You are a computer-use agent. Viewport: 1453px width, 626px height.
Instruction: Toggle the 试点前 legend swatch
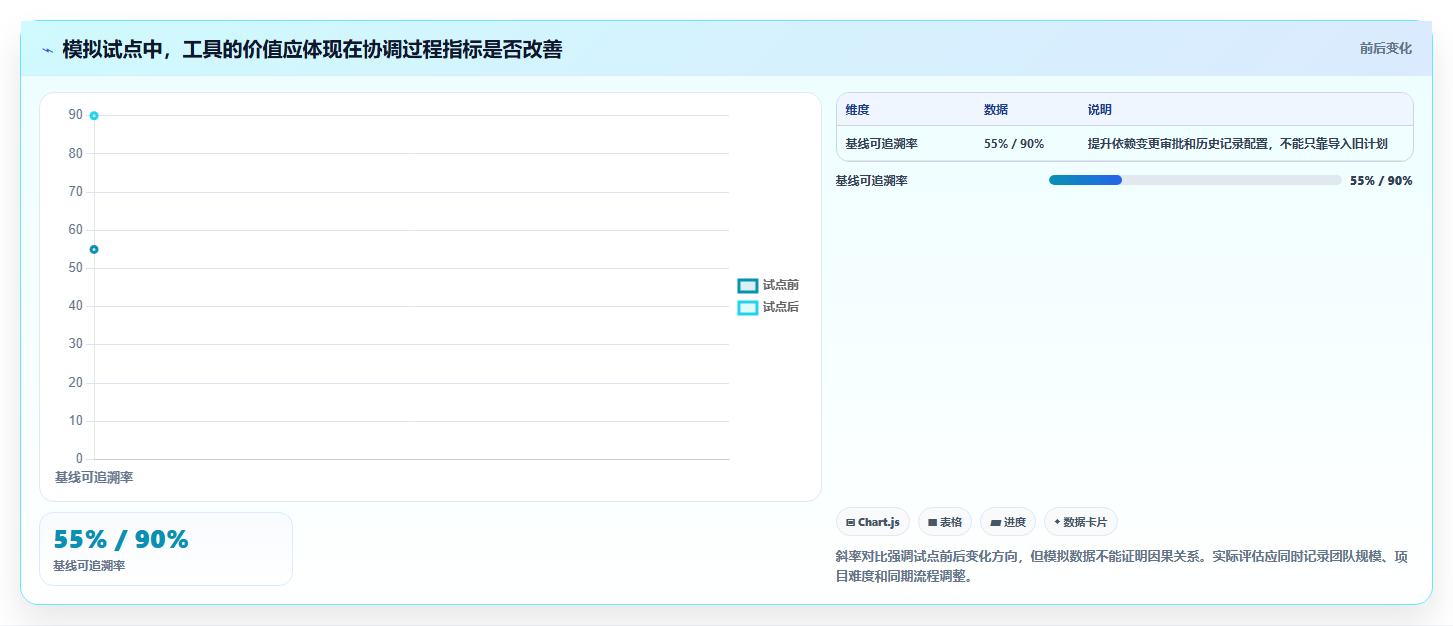pos(748,286)
